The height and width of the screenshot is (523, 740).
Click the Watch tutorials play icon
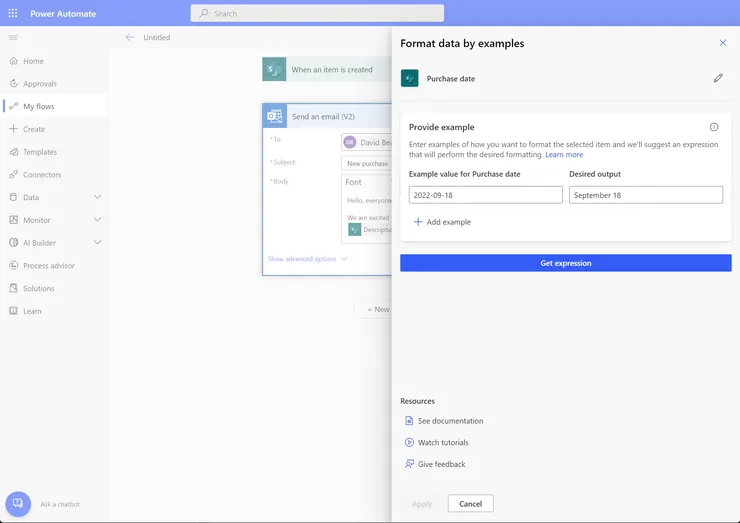point(409,442)
